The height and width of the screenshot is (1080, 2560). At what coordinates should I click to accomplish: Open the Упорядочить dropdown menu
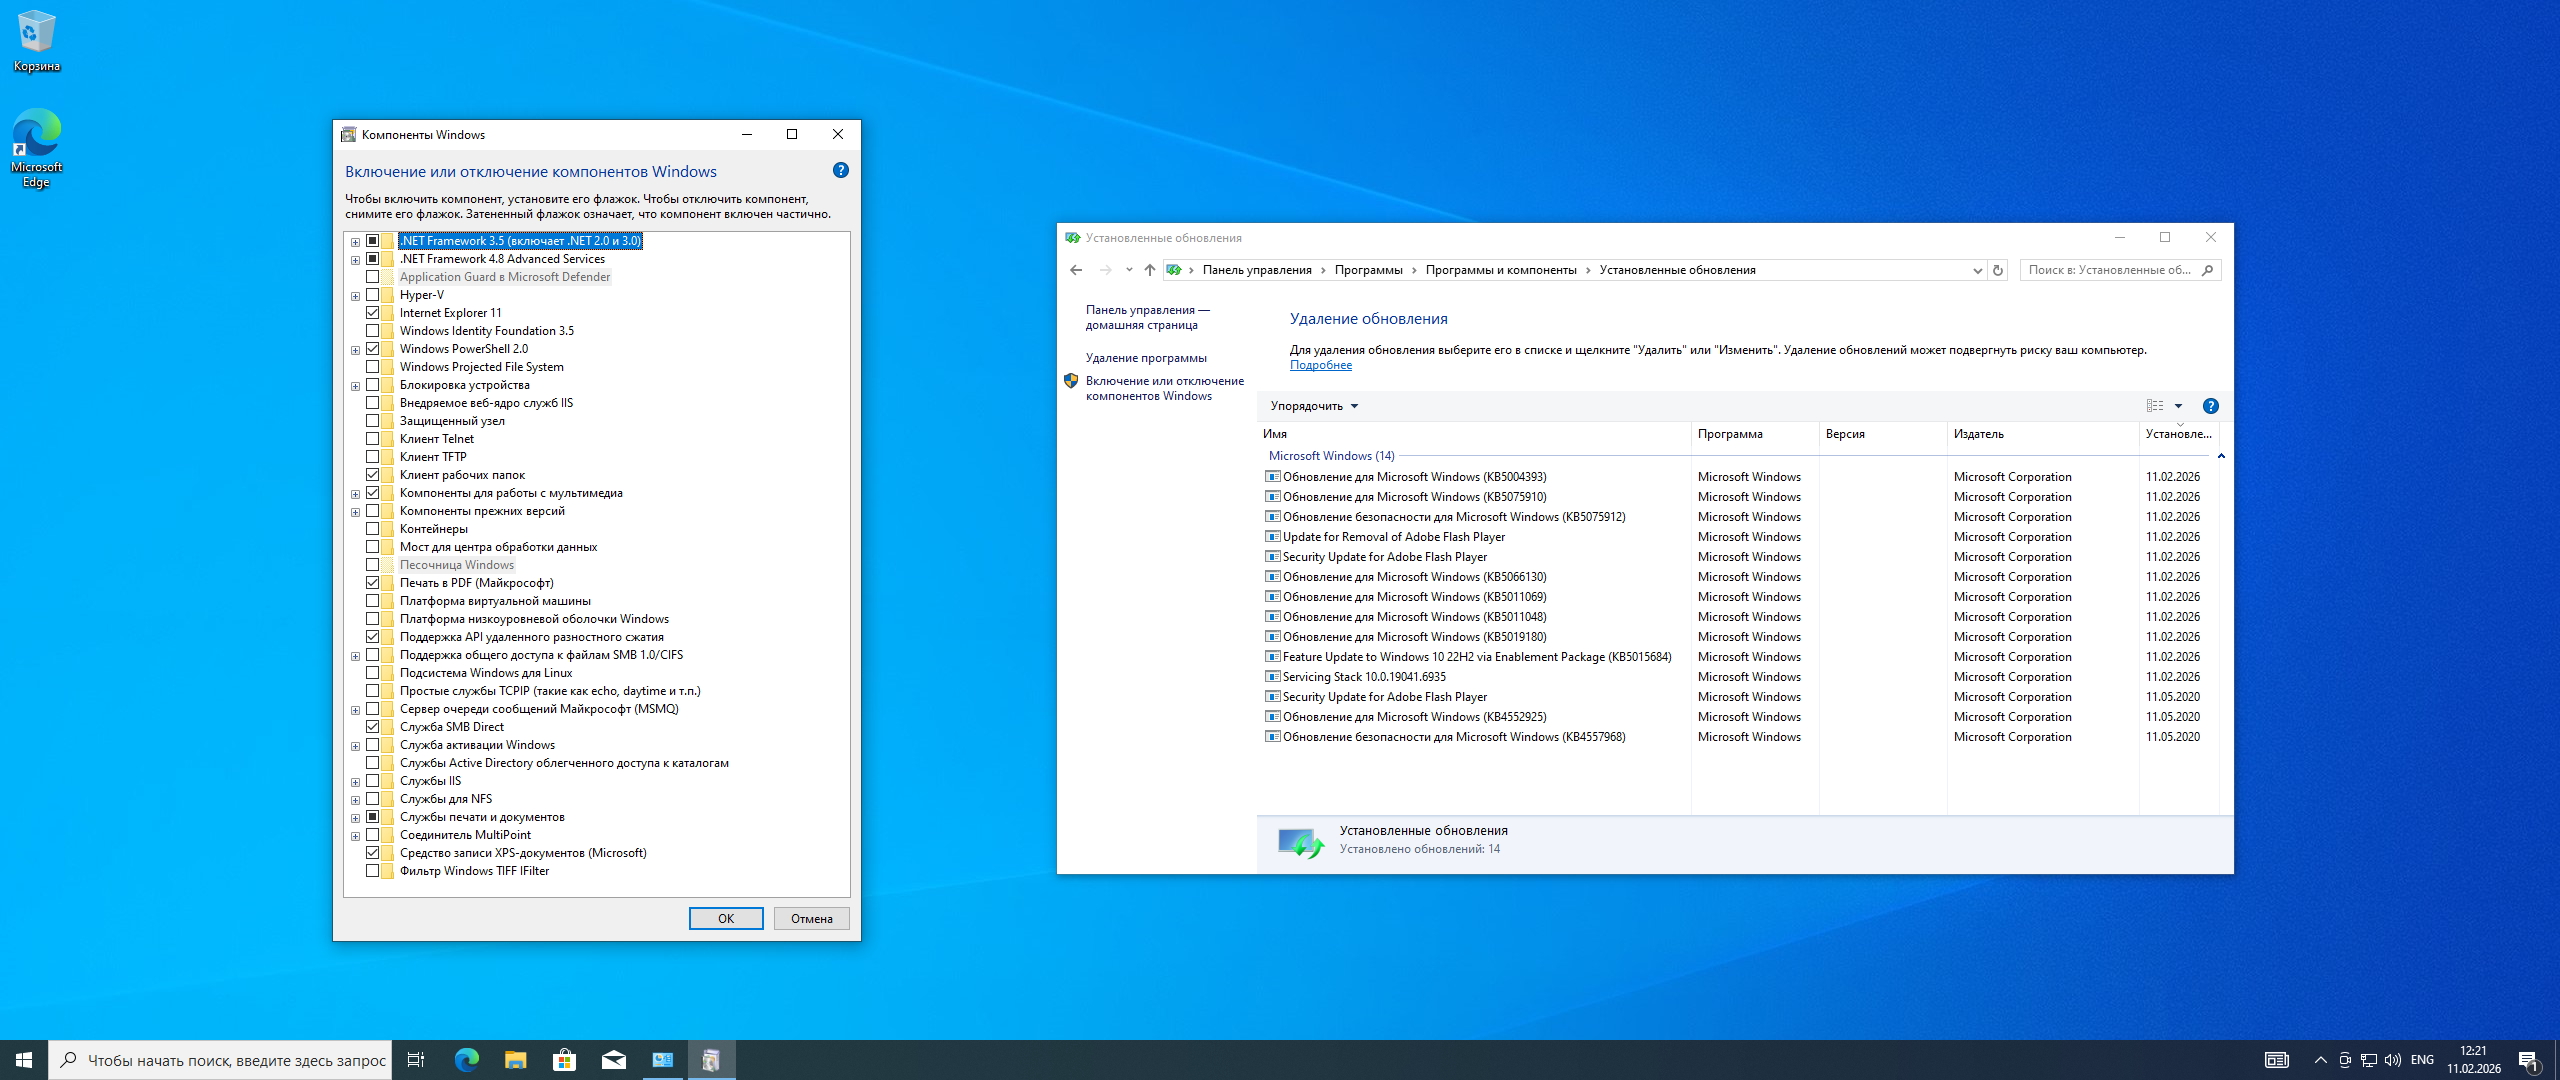point(1313,406)
